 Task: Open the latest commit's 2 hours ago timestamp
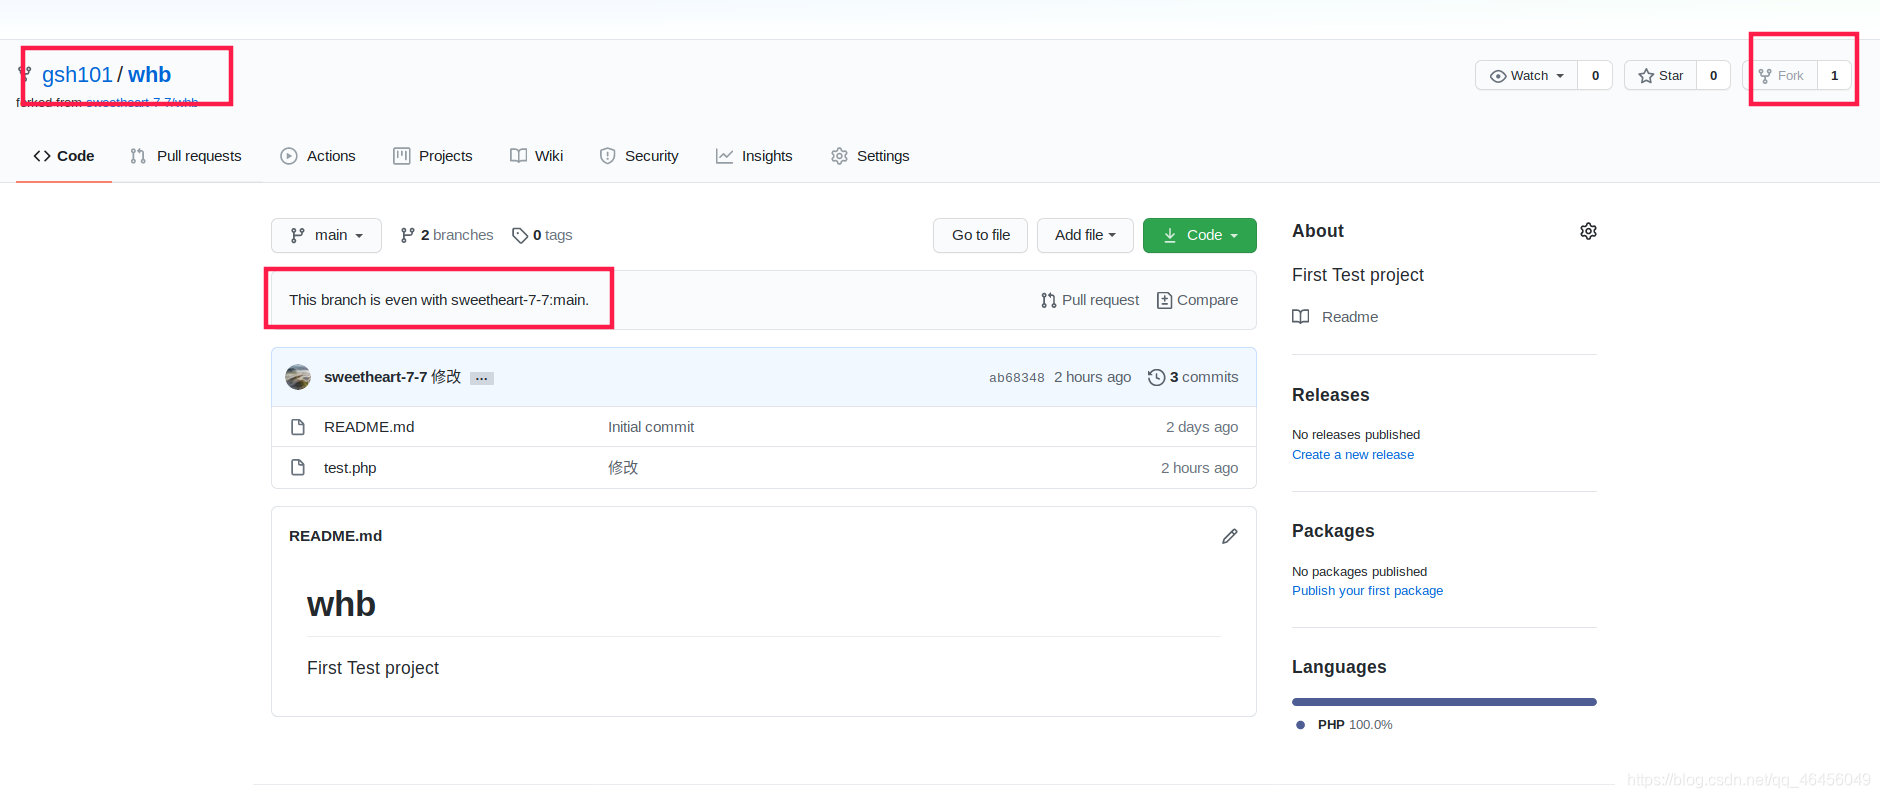pyautogui.click(x=1093, y=377)
